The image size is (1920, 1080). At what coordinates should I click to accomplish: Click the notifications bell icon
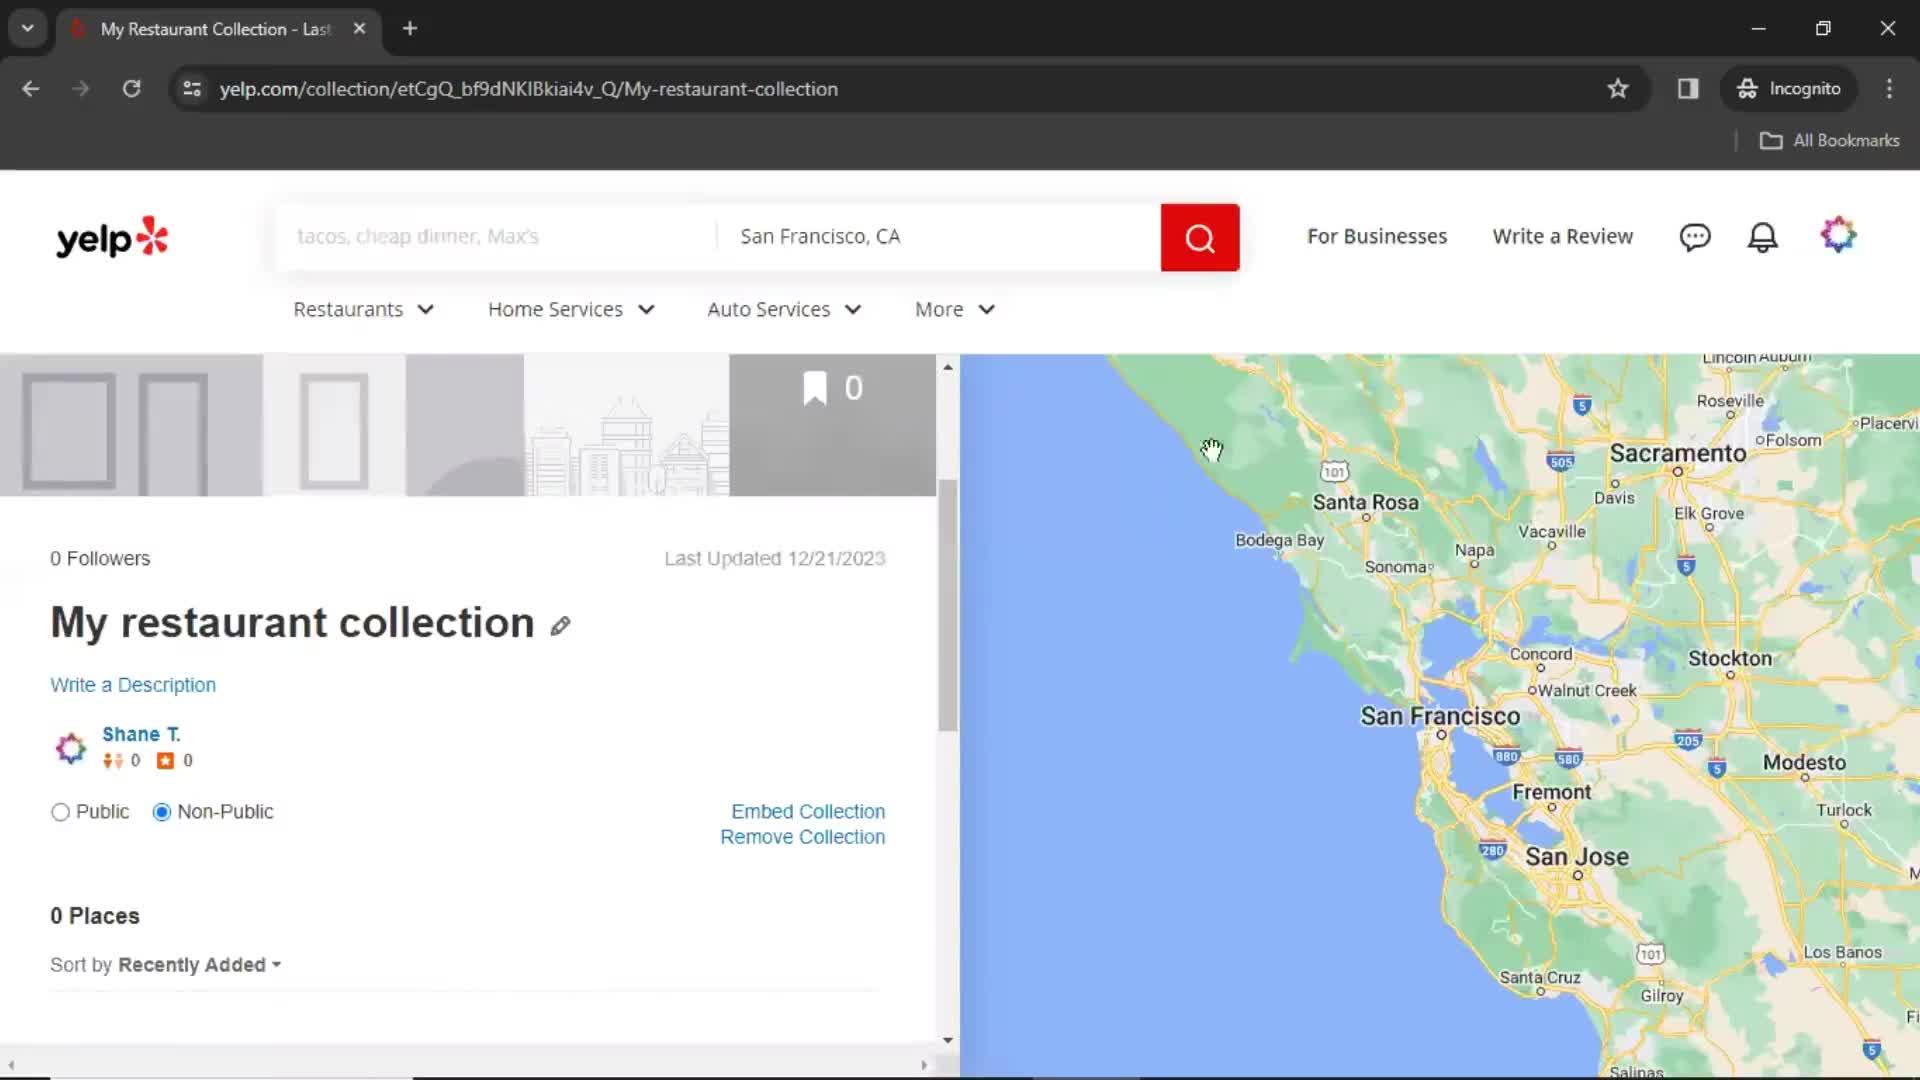[1762, 236]
